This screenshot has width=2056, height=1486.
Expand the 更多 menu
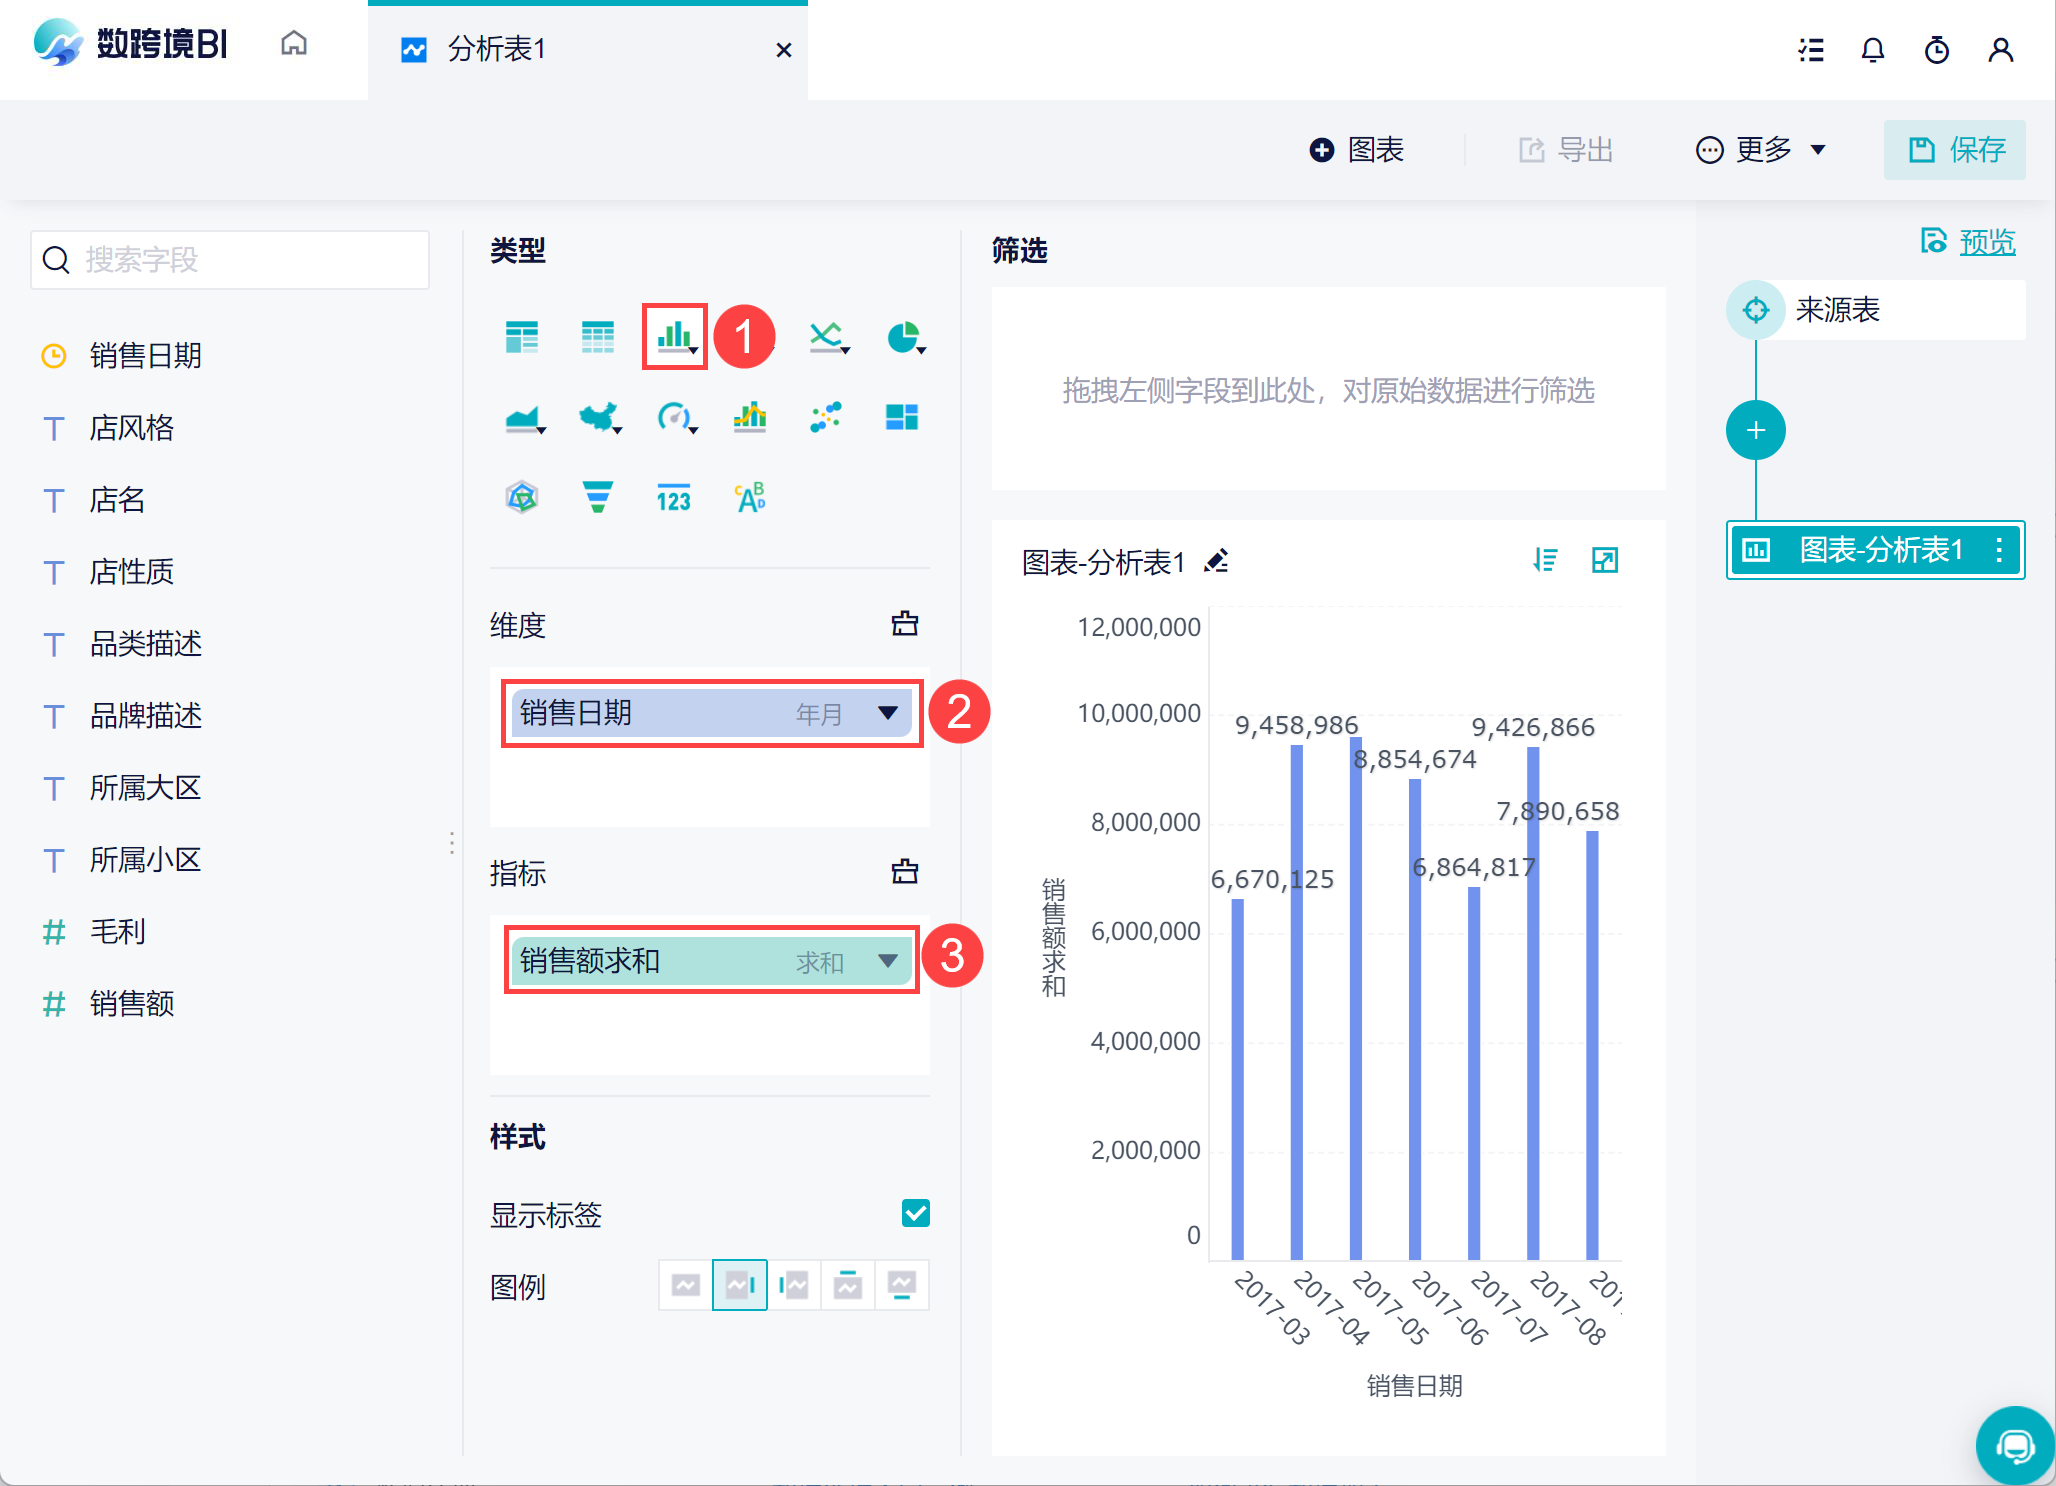coord(1762,150)
